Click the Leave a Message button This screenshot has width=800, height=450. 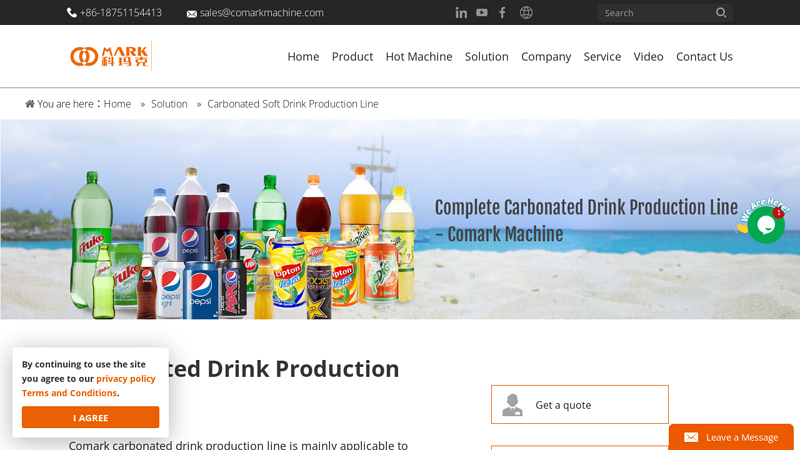pyautogui.click(x=731, y=437)
